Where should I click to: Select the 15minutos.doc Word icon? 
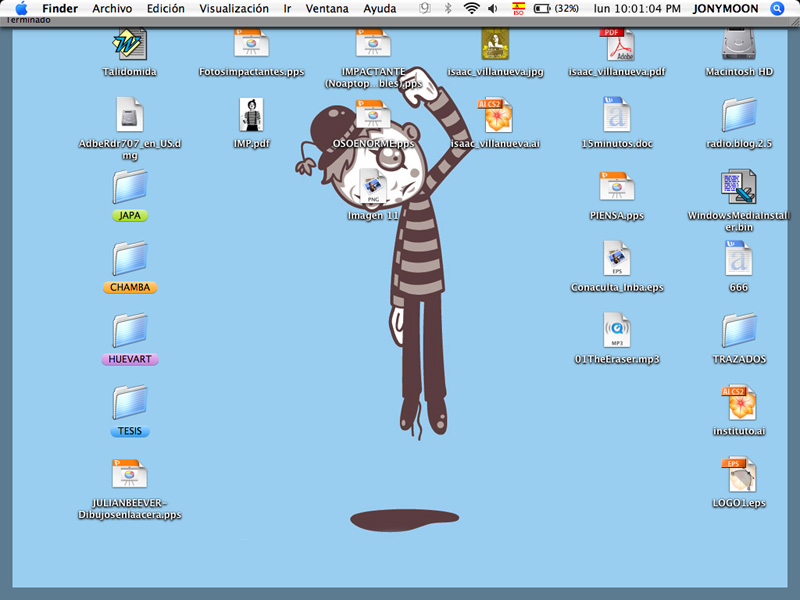617,114
